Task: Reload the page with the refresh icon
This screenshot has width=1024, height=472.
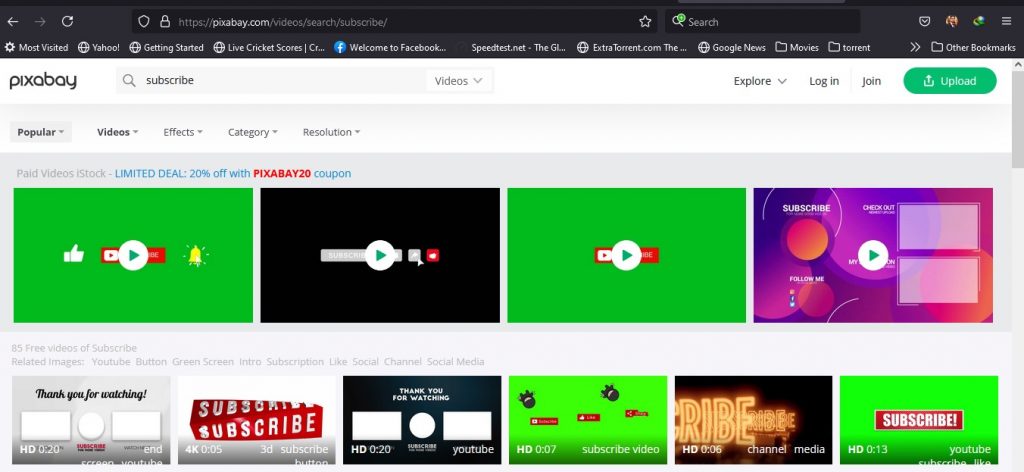Action: point(67,22)
